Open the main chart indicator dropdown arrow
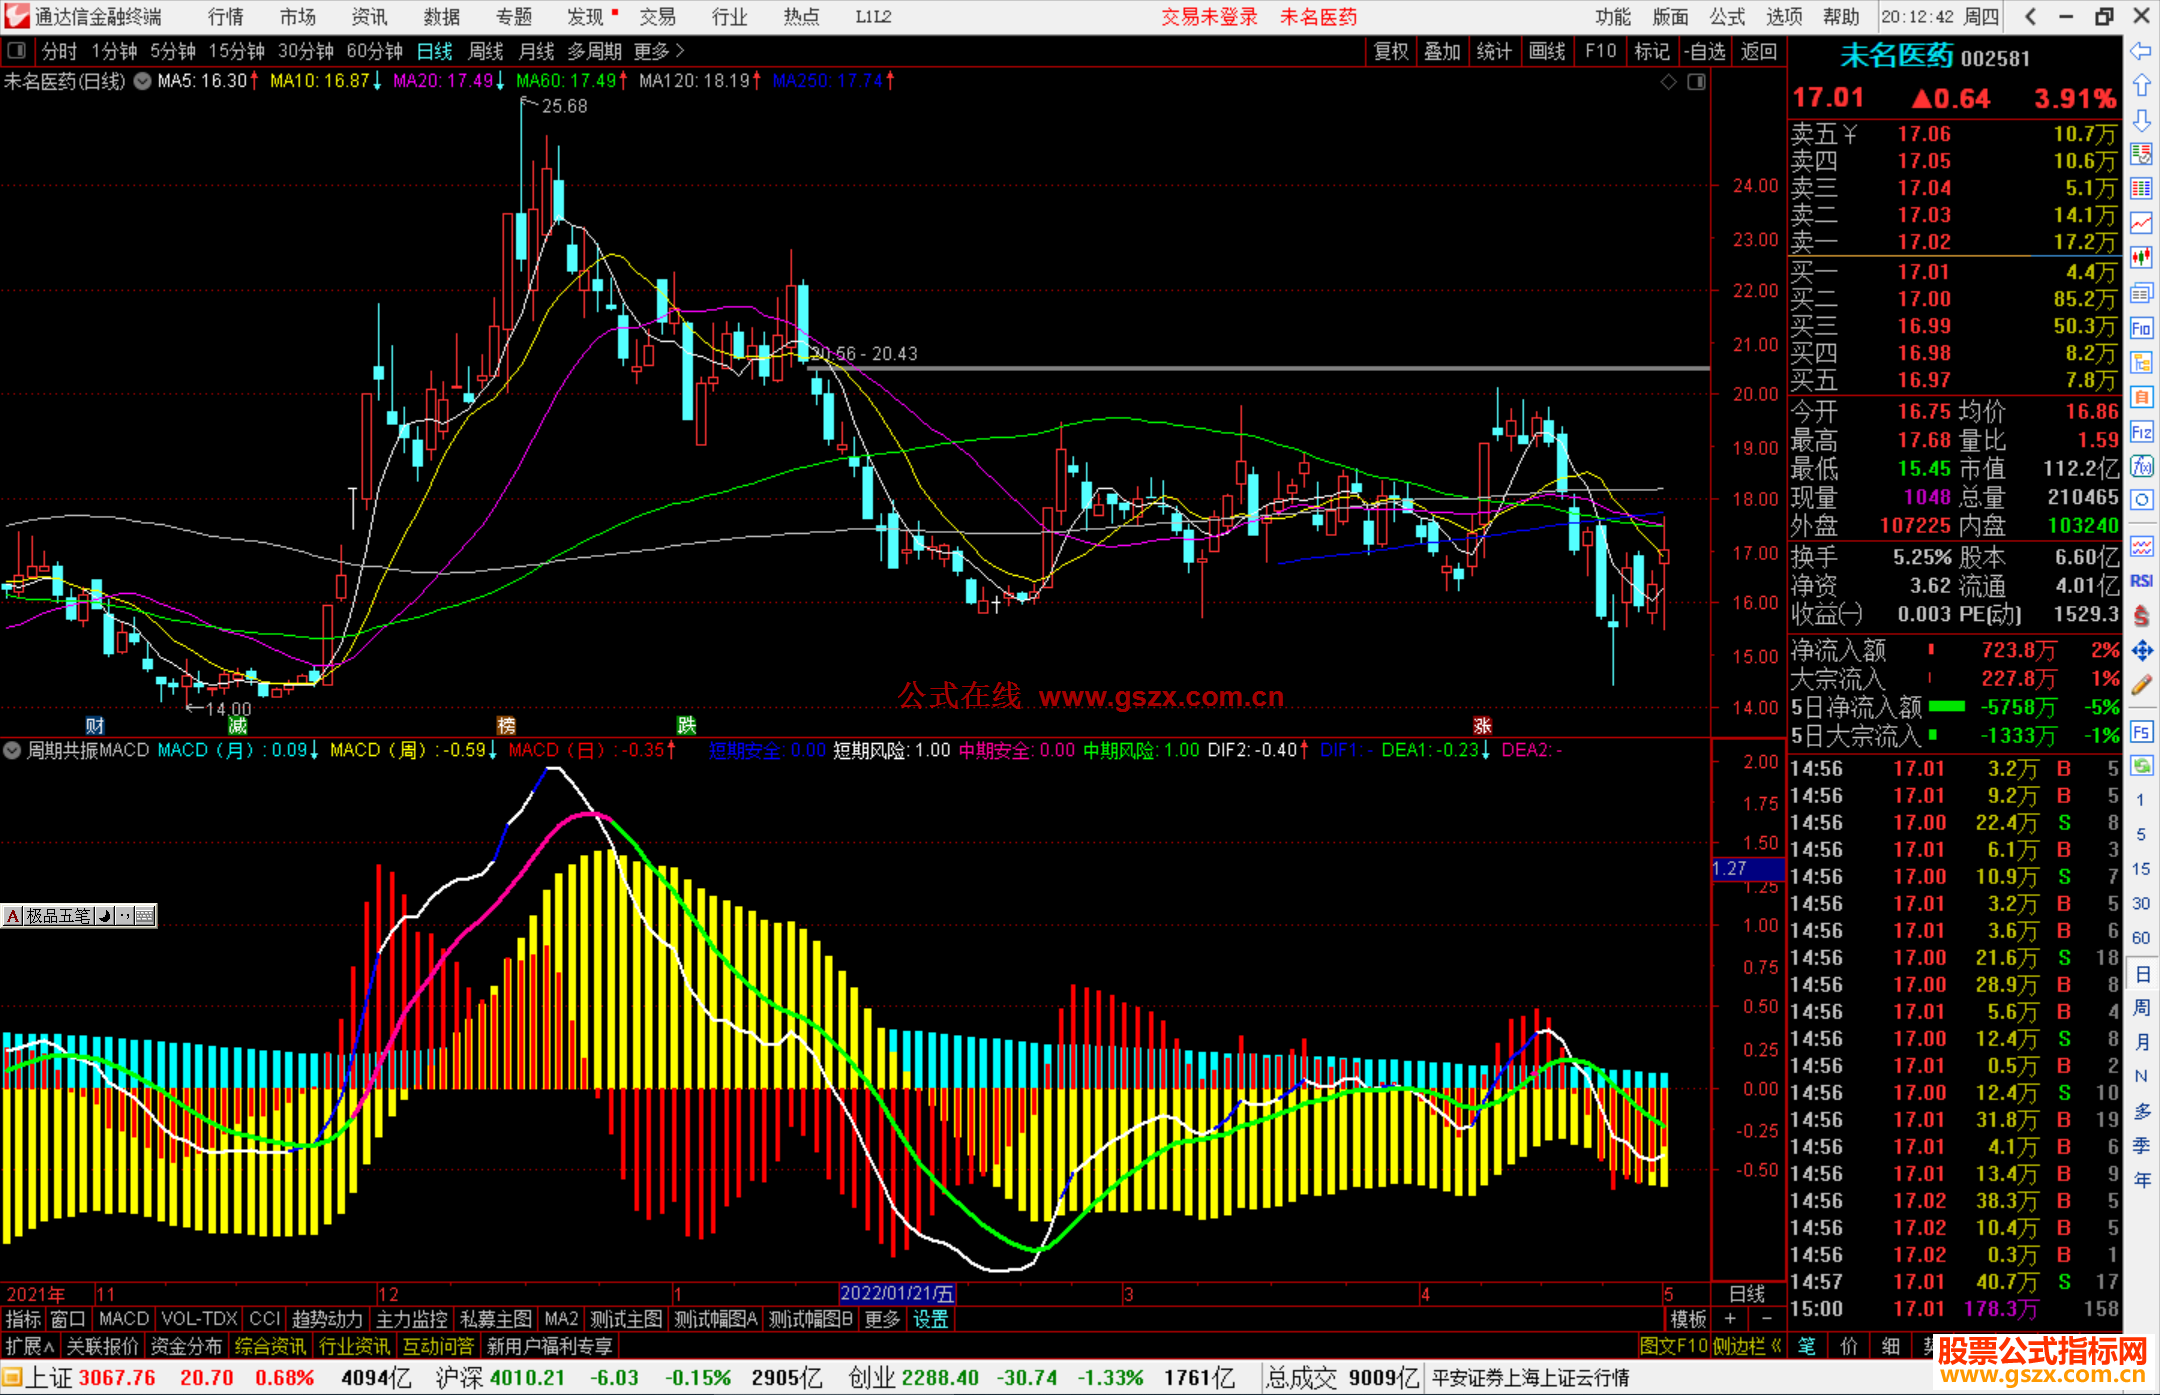This screenshot has width=2160, height=1395. 142,81
